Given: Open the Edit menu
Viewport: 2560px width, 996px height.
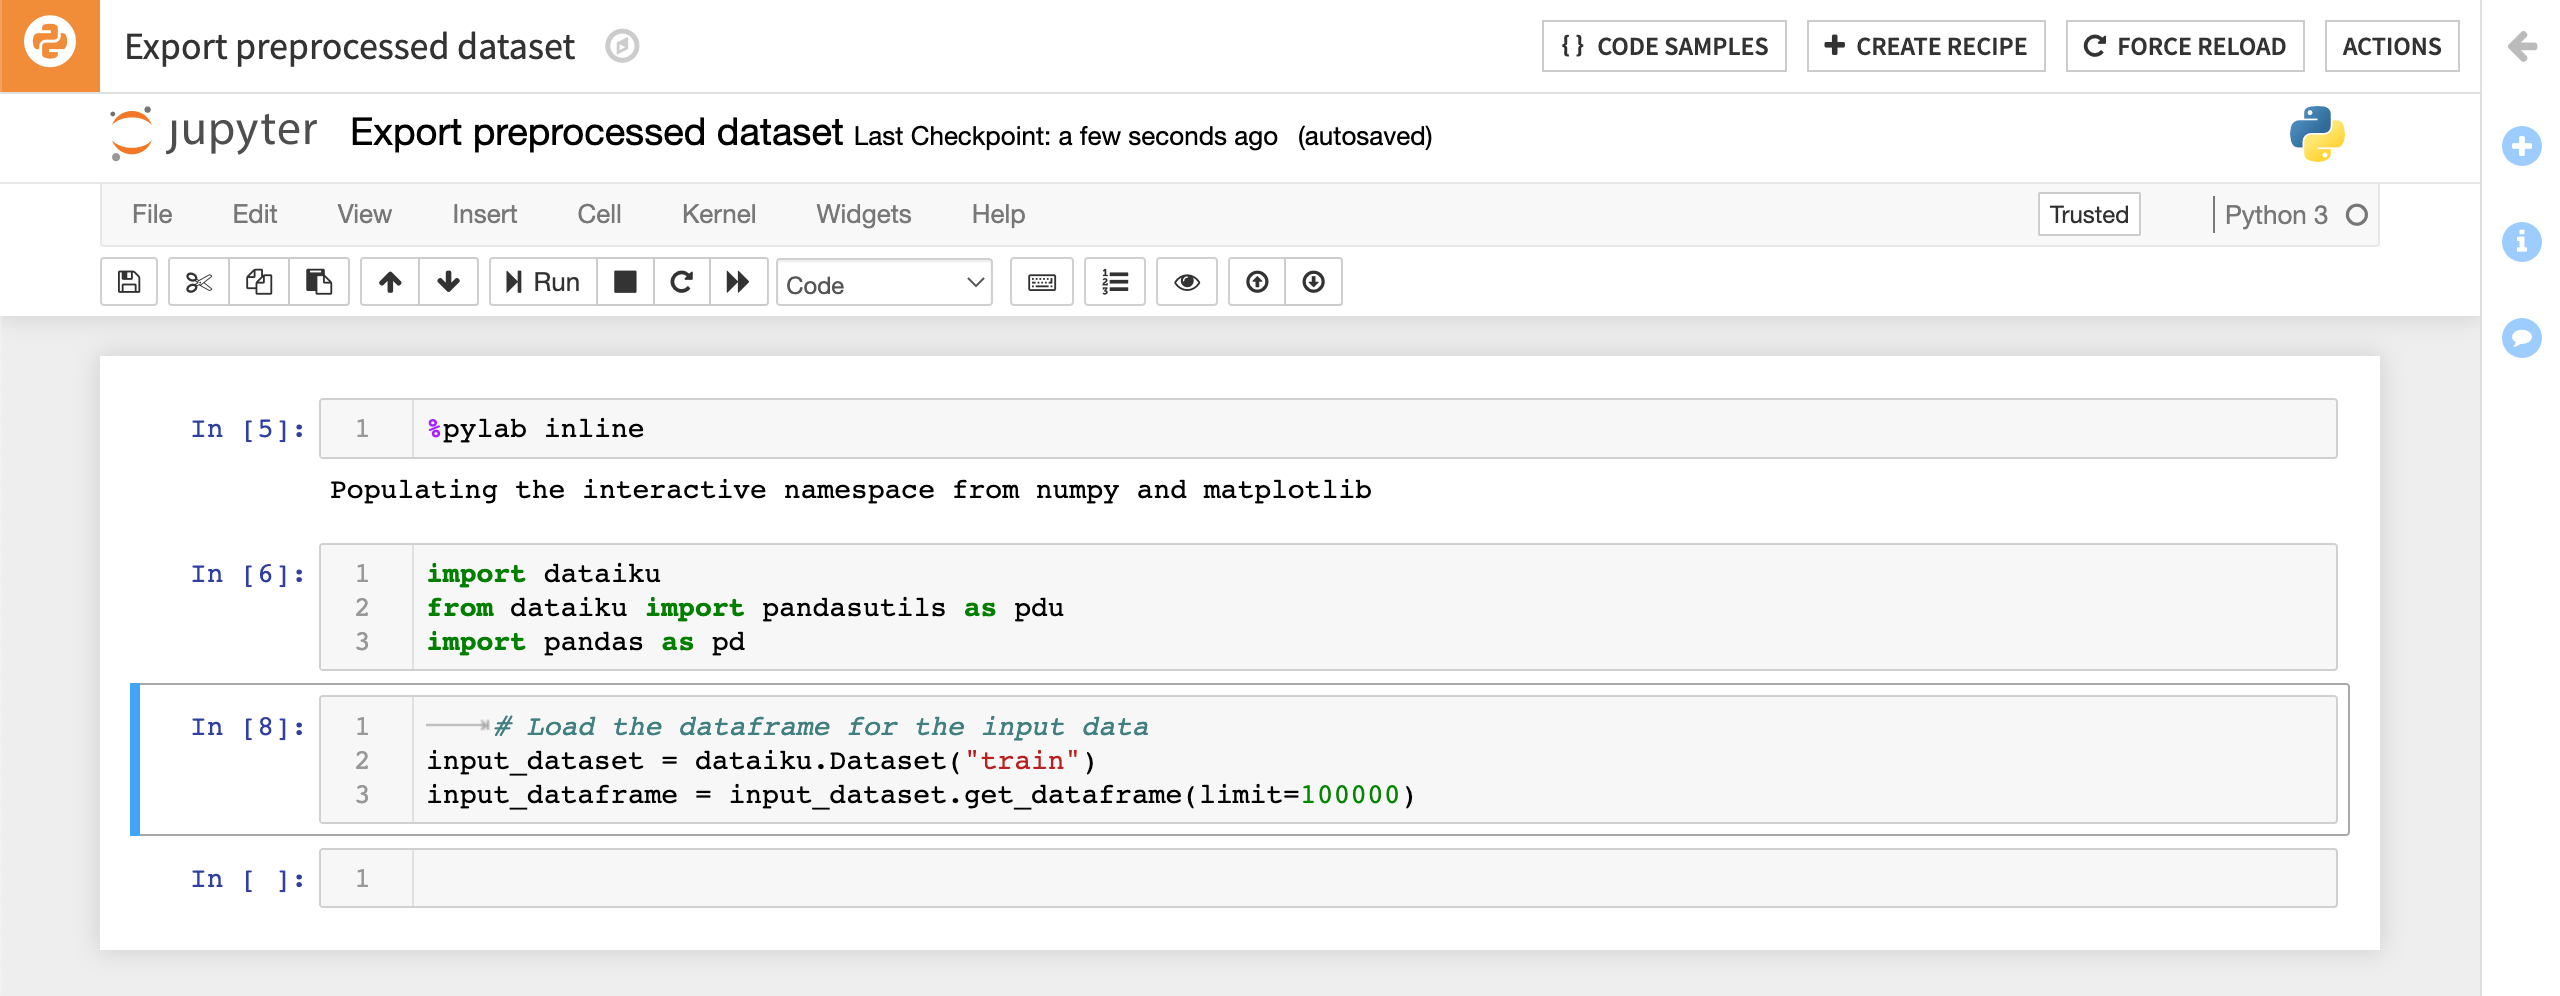Looking at the screenshot, I should point(255,214).
